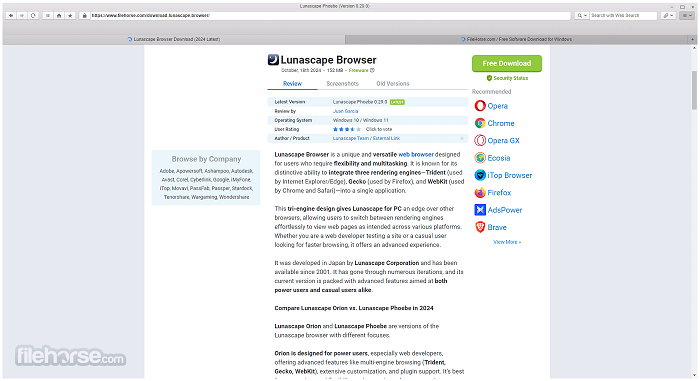The image size is (700, 381).
Task: Click the View More link
Action: tap(507, 242)
